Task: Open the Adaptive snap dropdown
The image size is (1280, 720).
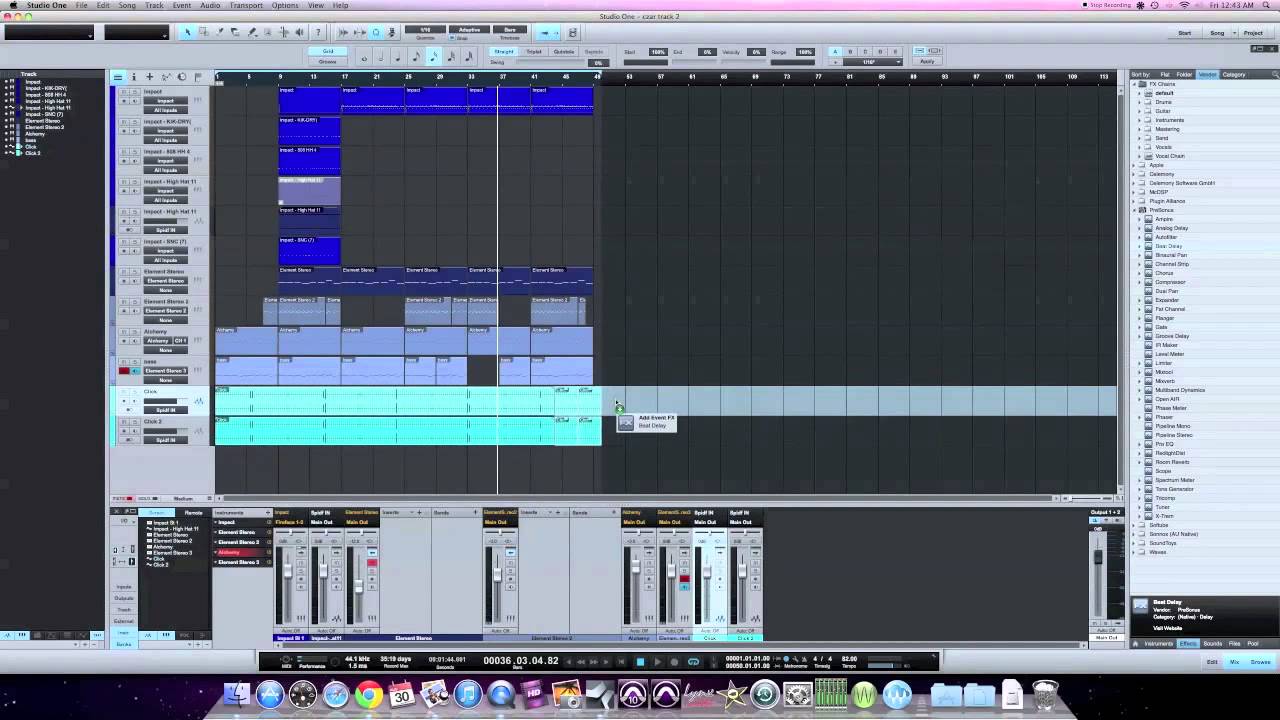Action: coord(468,30)
